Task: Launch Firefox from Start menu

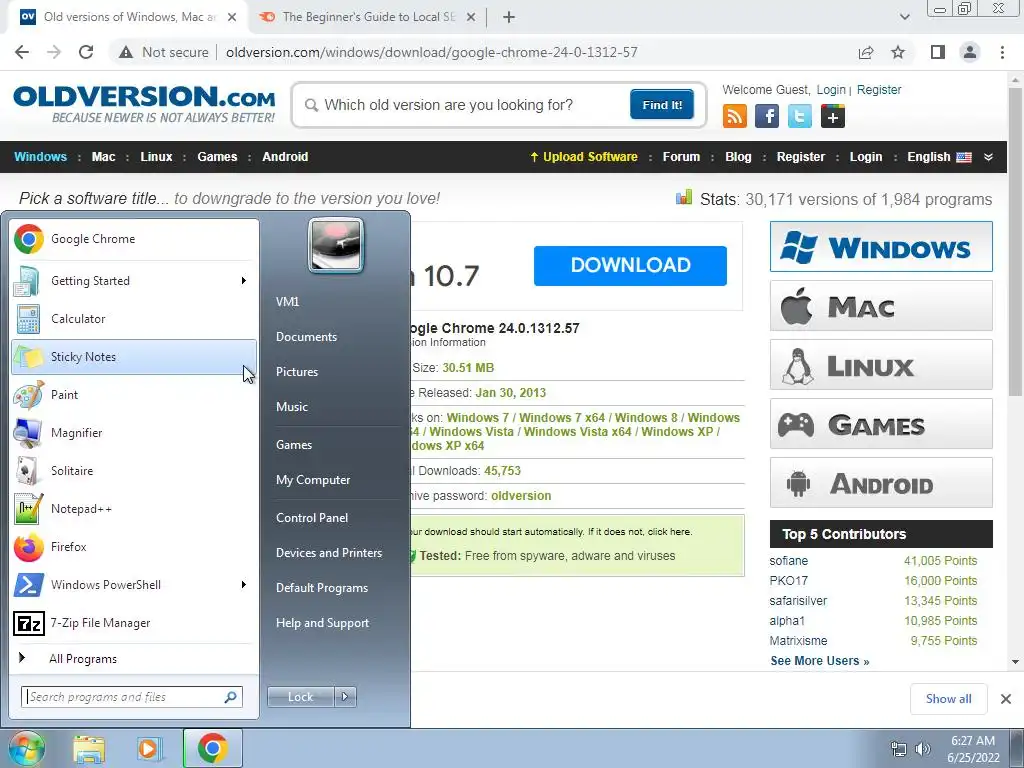Action: [x=134, y=547]
